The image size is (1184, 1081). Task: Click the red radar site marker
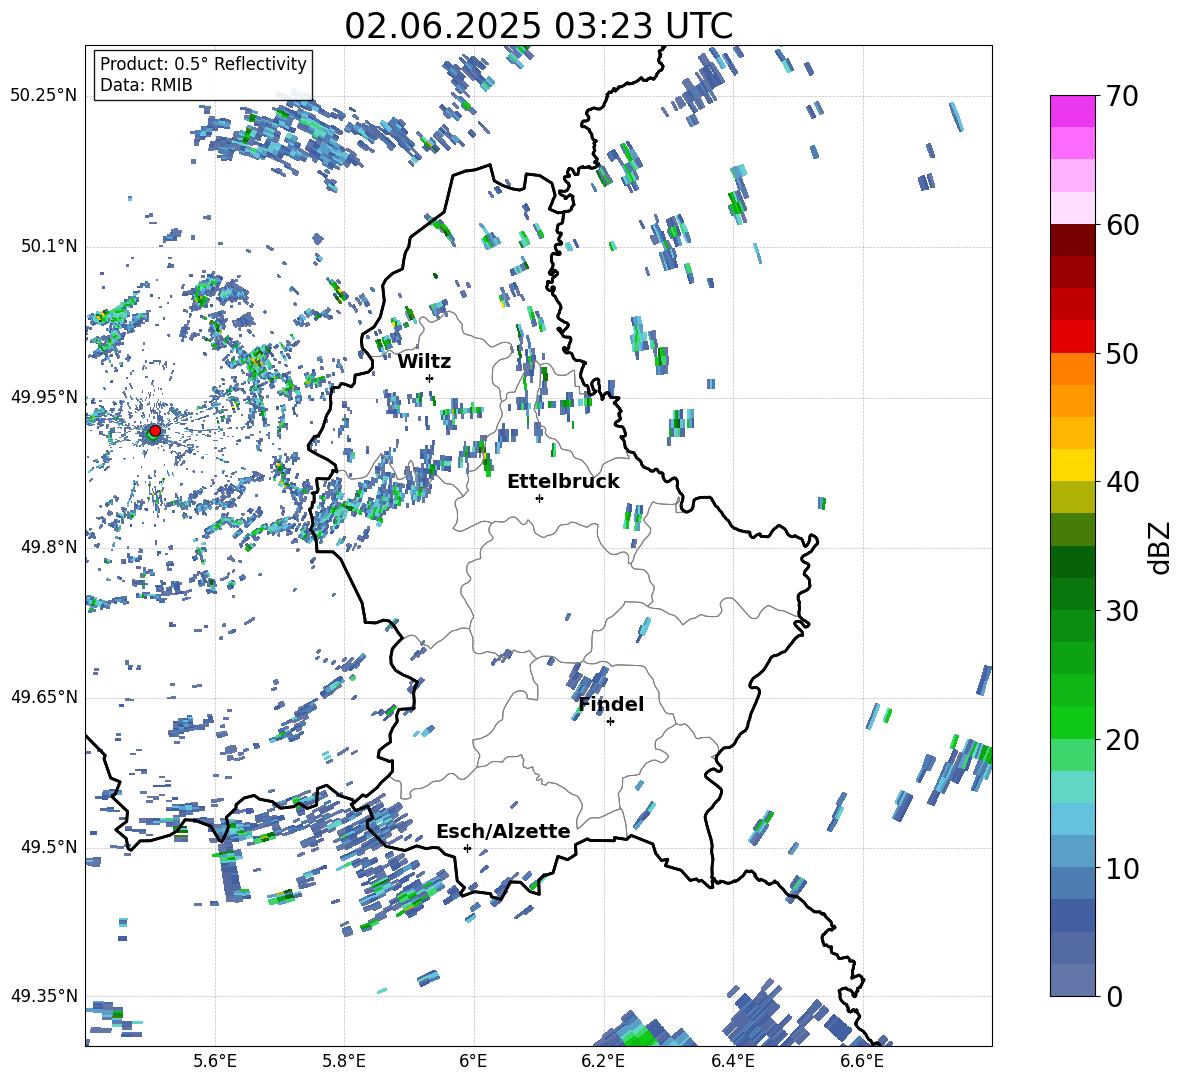pyautogui.click(x=154, y=431)
